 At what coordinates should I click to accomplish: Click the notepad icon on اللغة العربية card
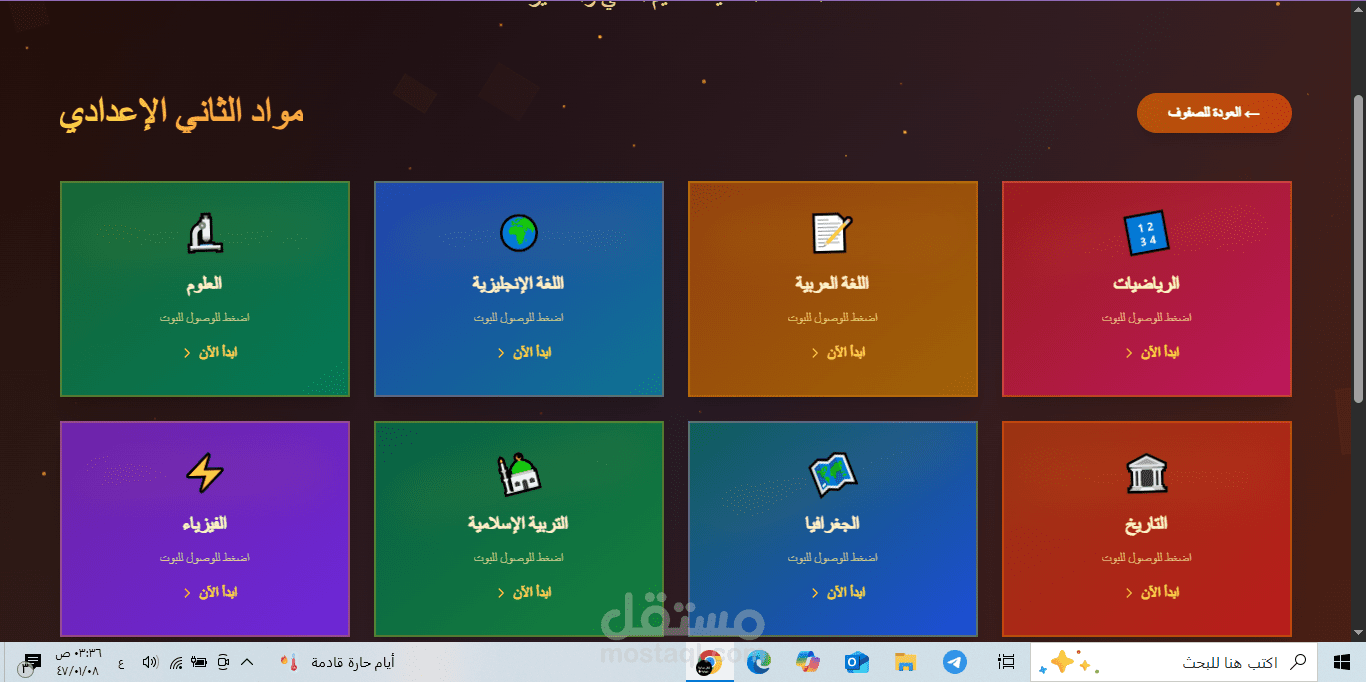(832, 233)
